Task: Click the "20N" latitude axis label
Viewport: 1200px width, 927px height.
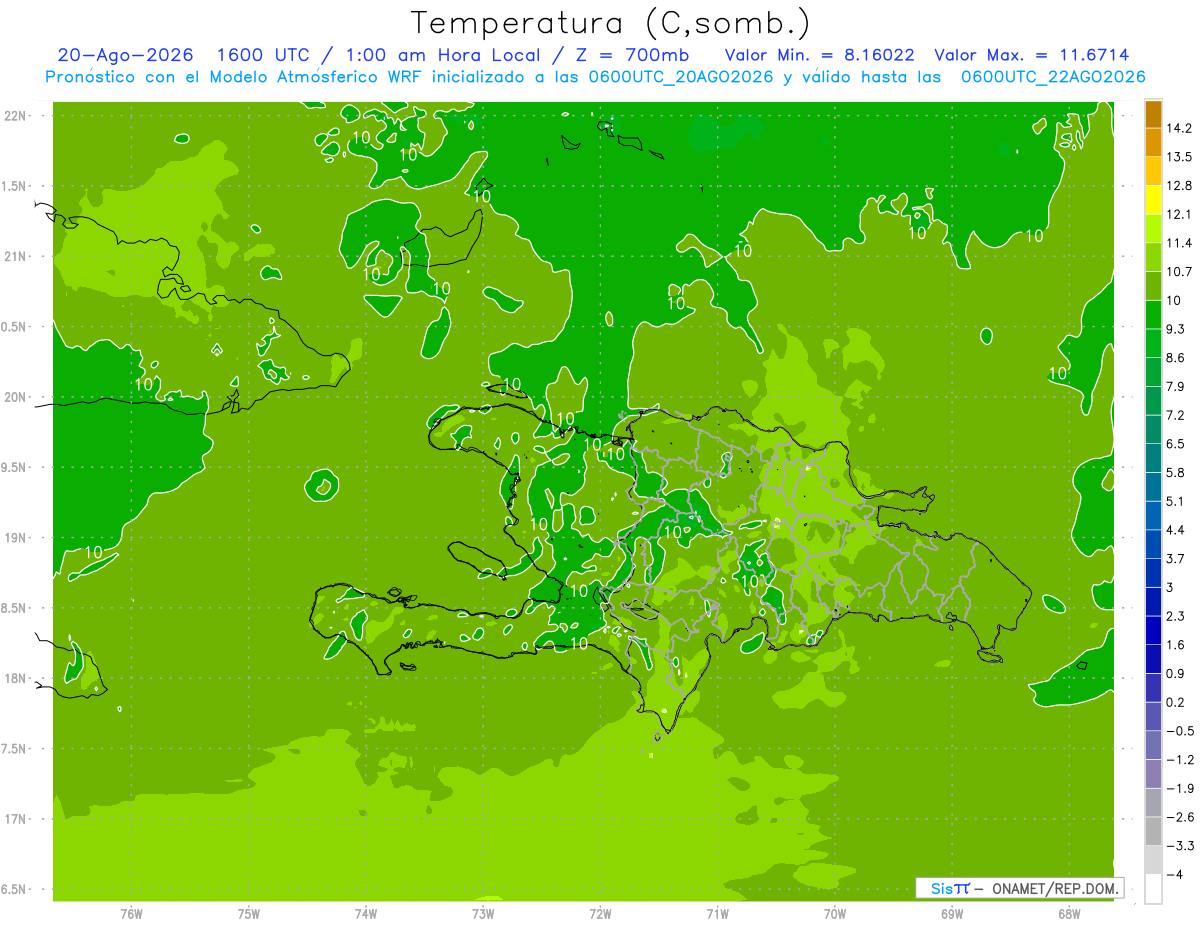Action: pyautogui.click(x=15, y=397)
